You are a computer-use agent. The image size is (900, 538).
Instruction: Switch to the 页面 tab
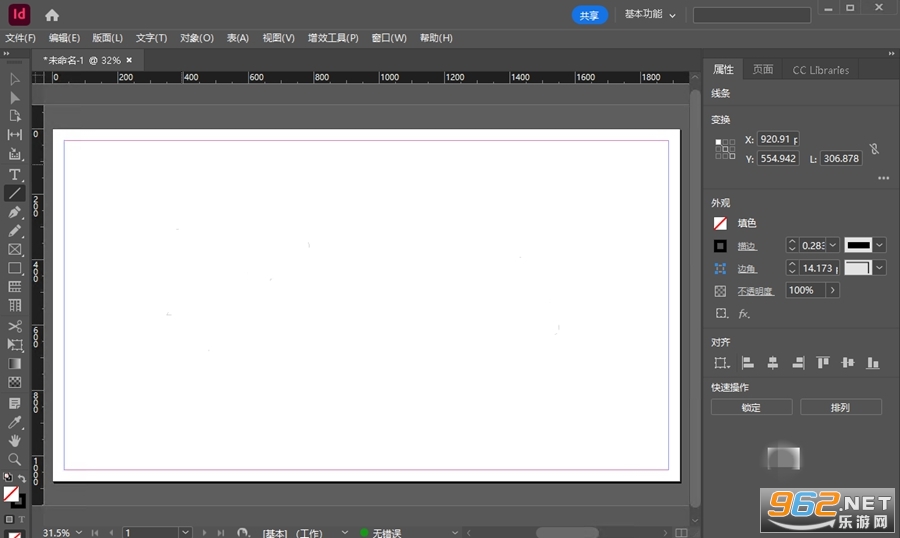(763, 69)
